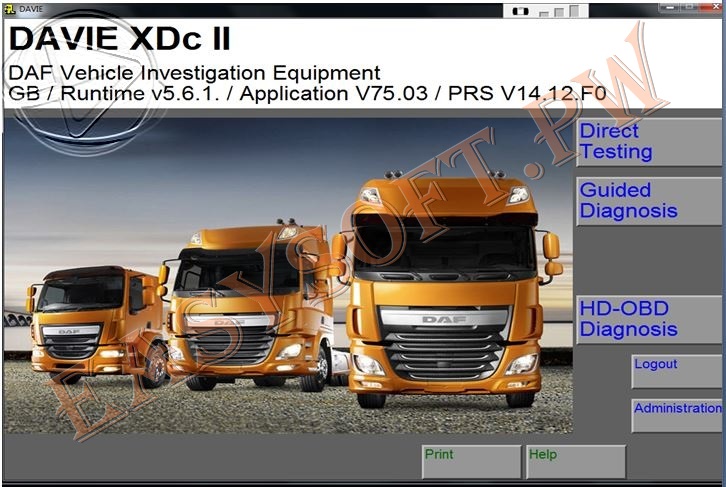Log out with the Logout button
726x487 pixels.
pyautogui.click(x=676, y=371)
